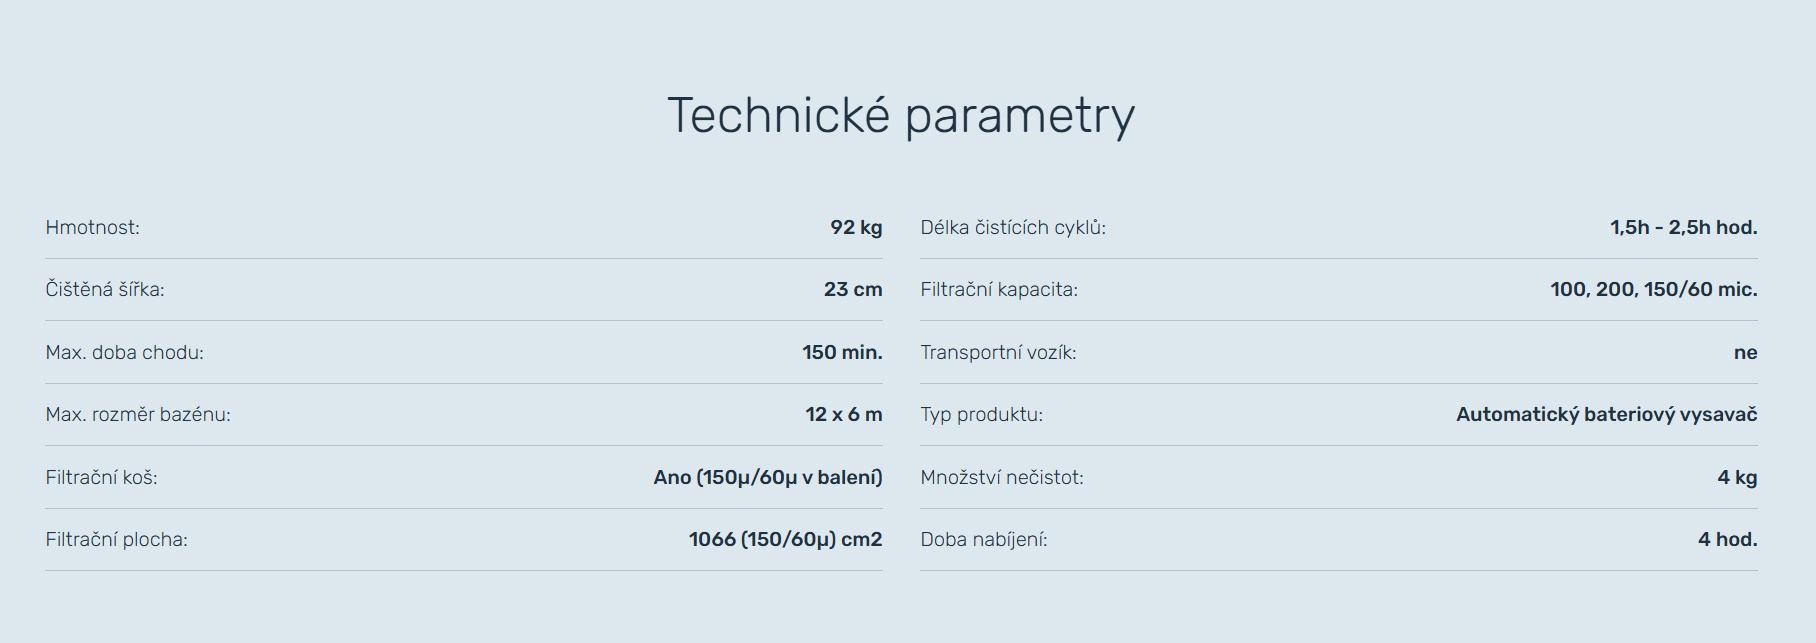Select the "23 cm" value
This screenshot has width=1816, height=643.
(x=853, y=290)
